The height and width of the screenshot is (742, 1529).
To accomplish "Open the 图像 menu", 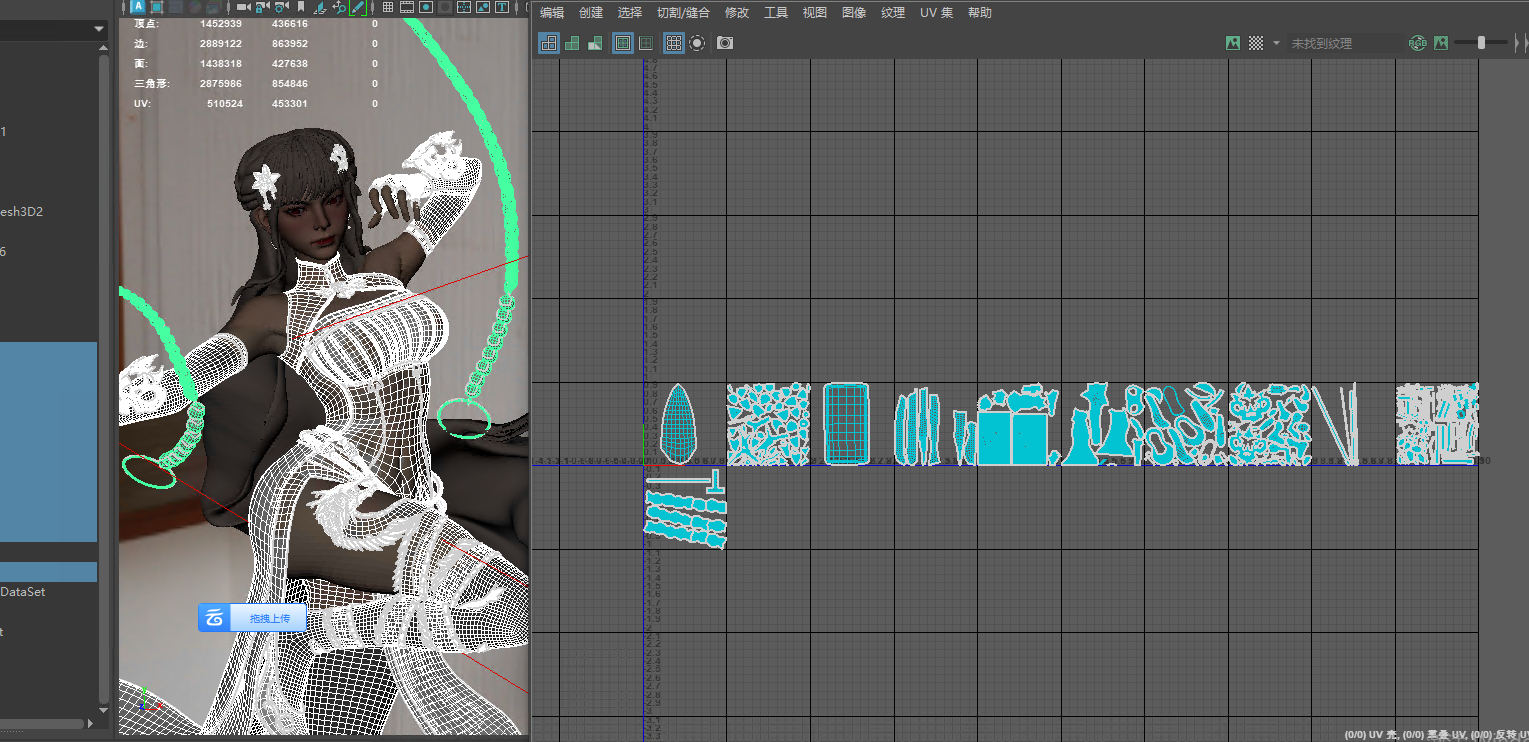I will click(x=854, y=13).
